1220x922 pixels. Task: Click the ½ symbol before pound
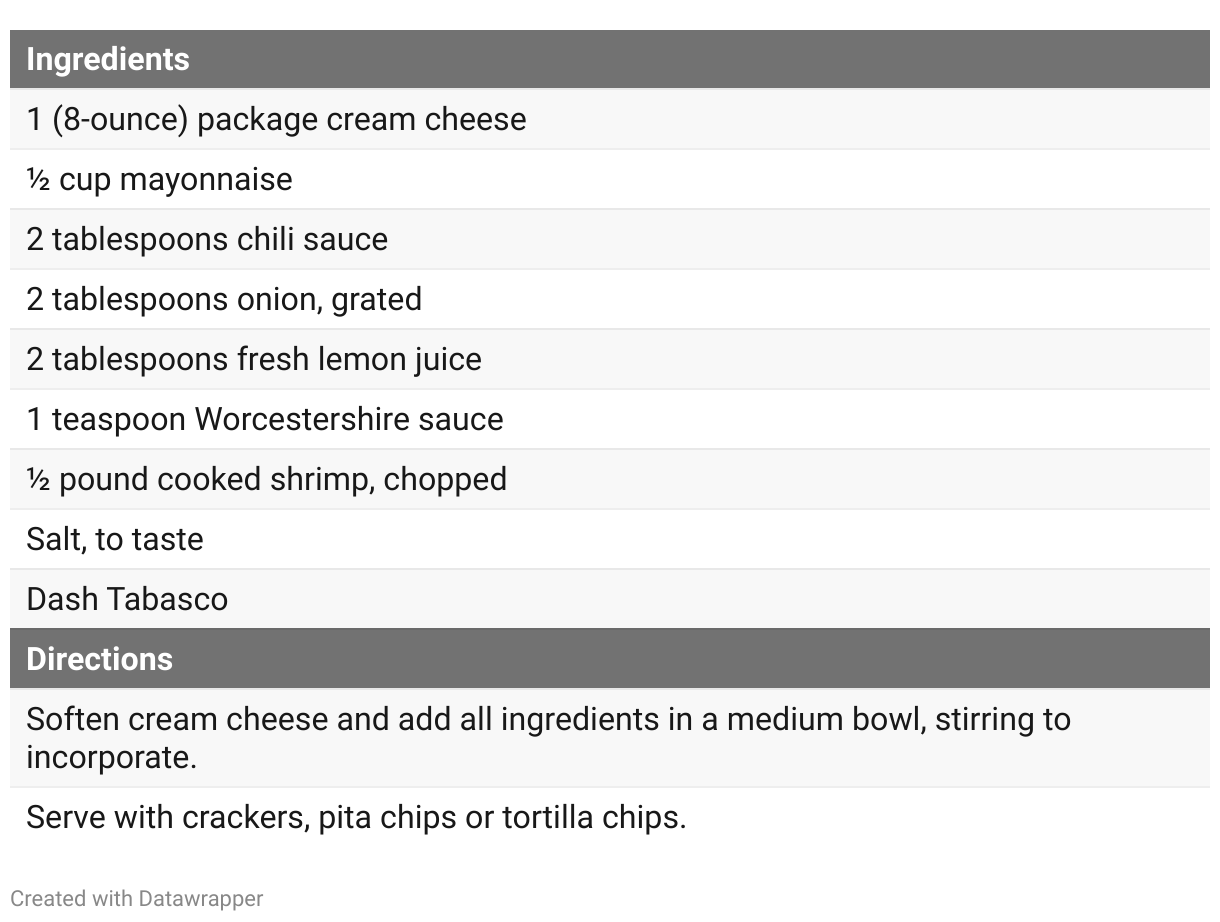point(38,480)
